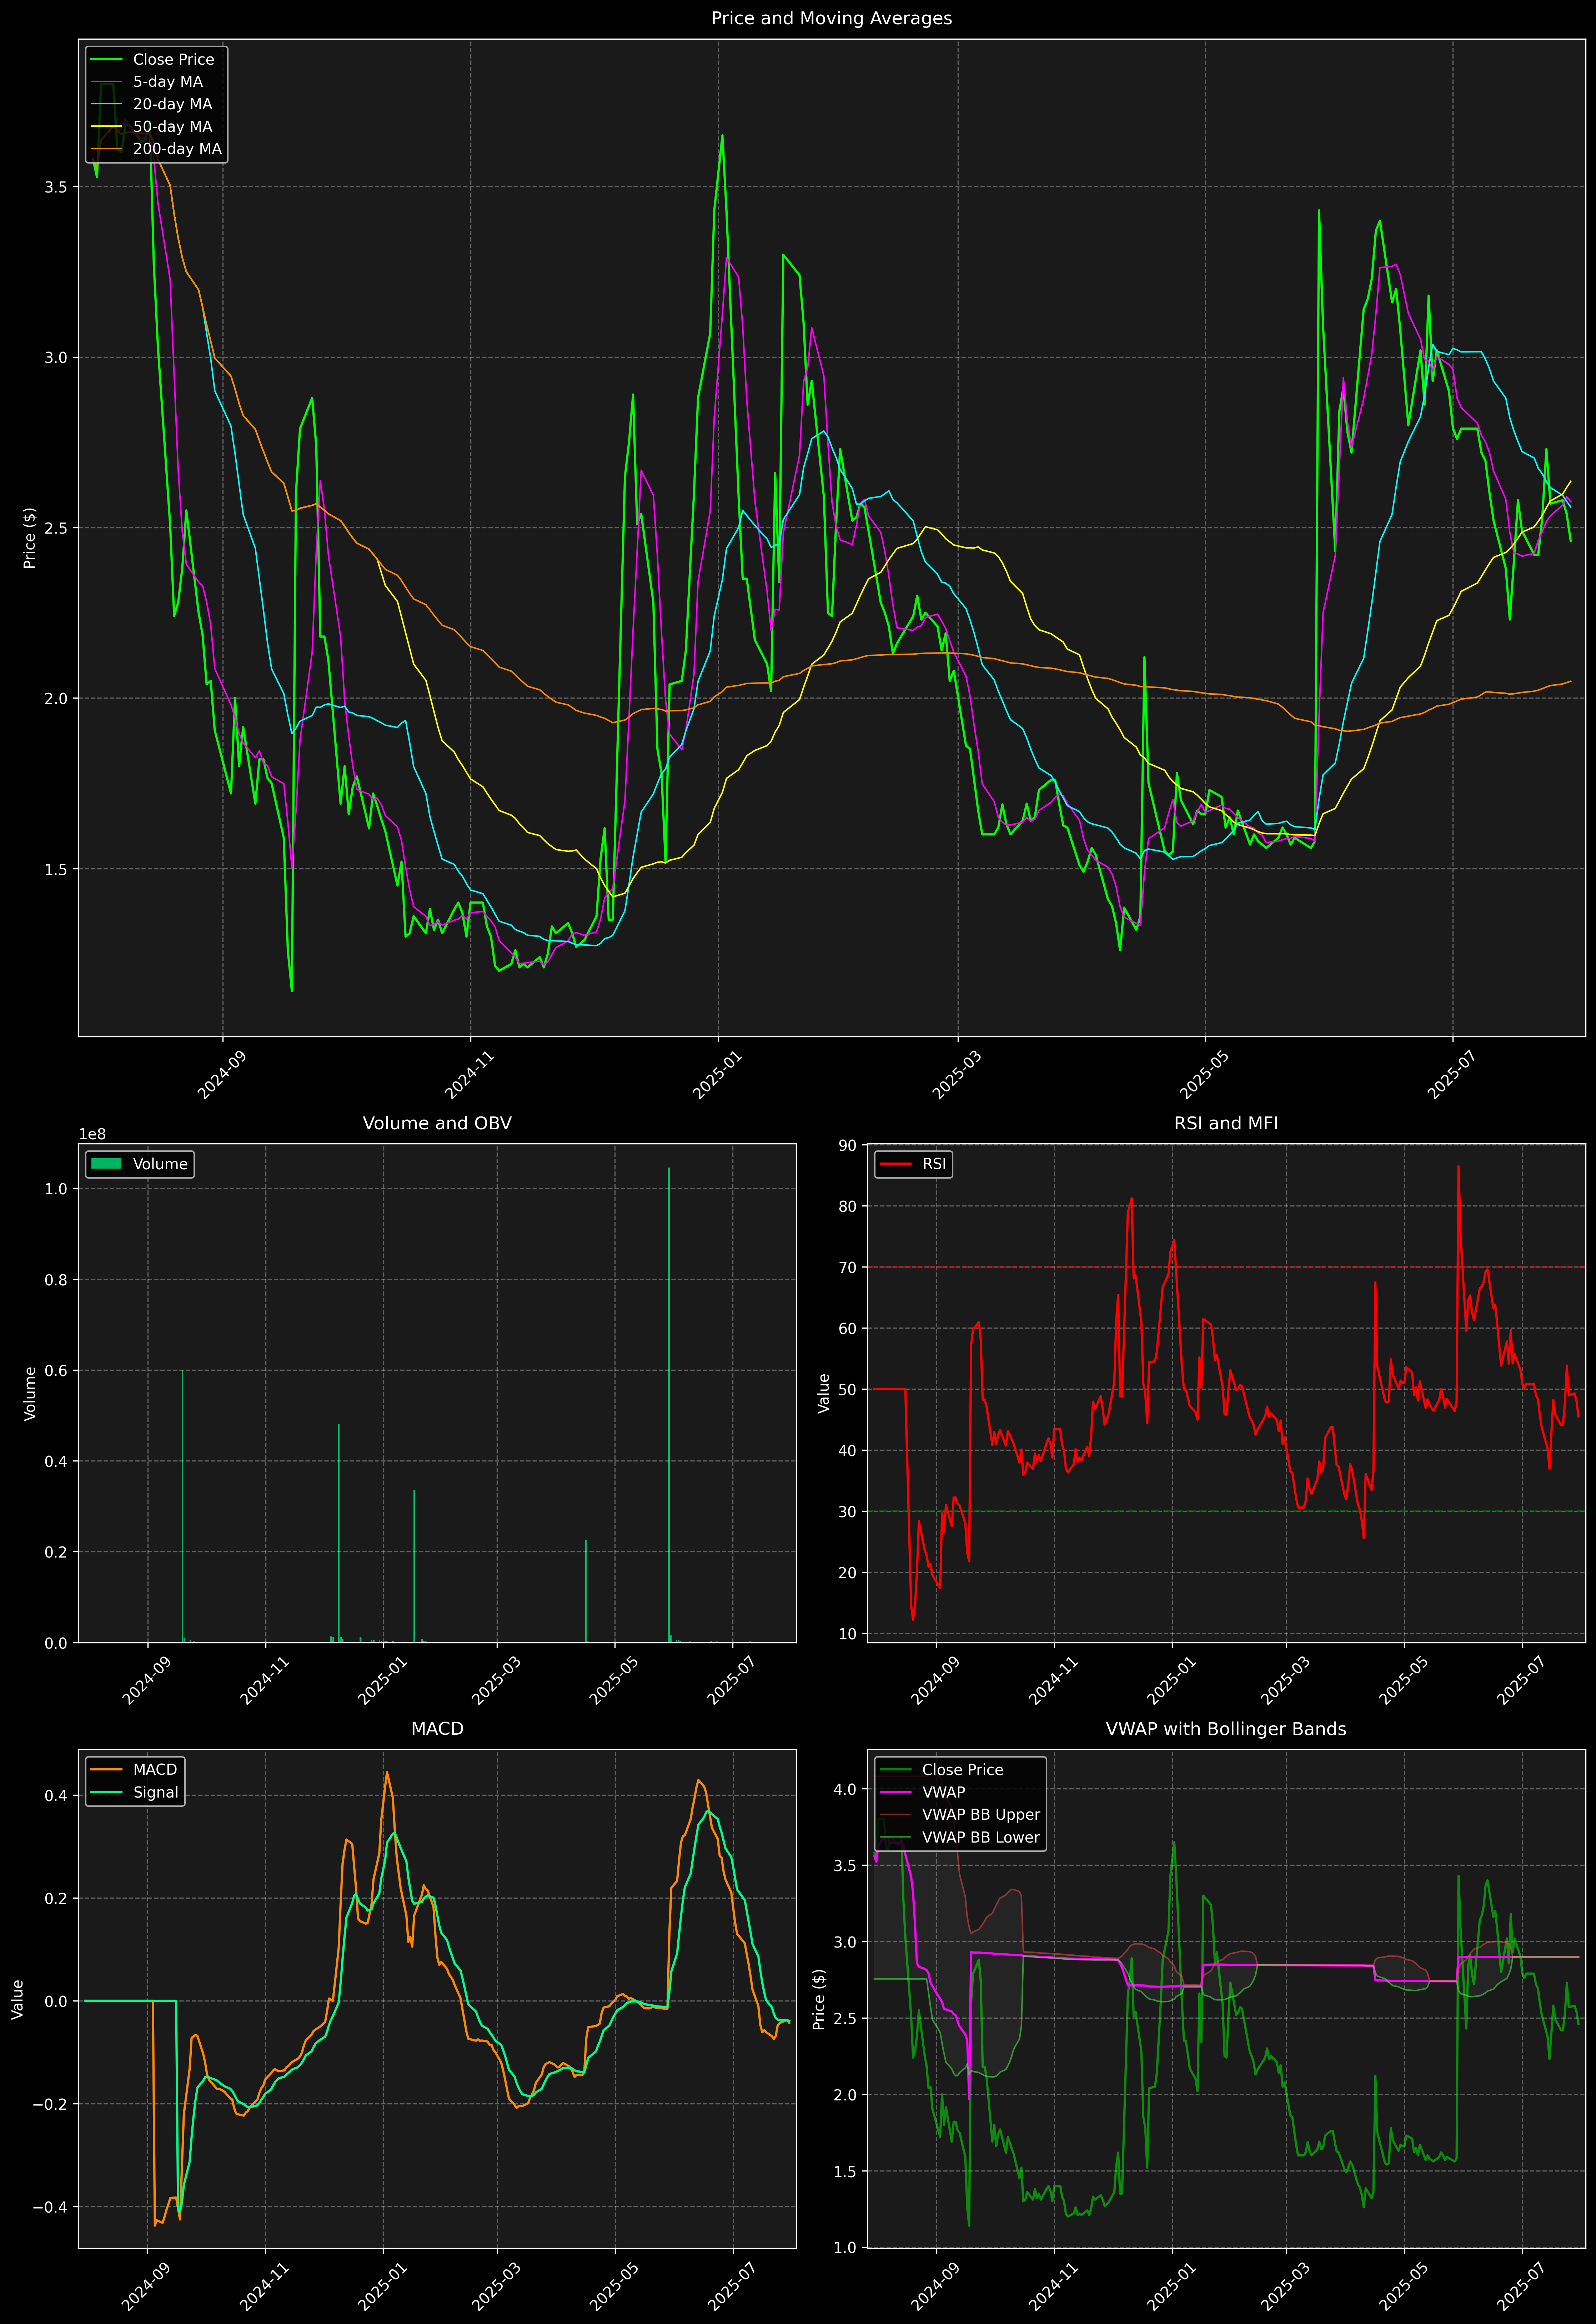Click the '3.5' tick on the top price axis
Screen dimensions: 1596x2324
click(56, 187)
